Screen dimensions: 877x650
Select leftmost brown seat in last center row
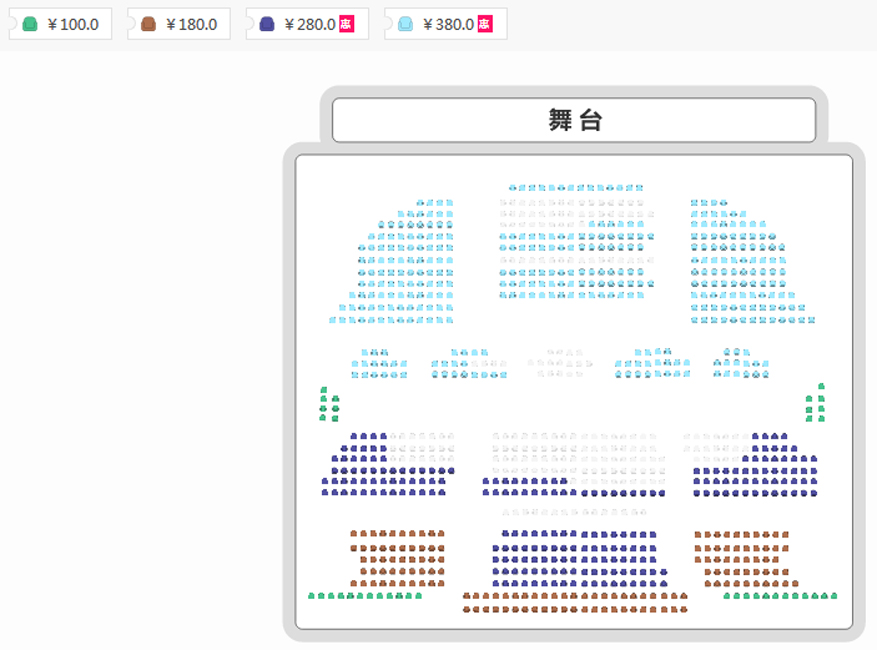click(x=466, y=610)
